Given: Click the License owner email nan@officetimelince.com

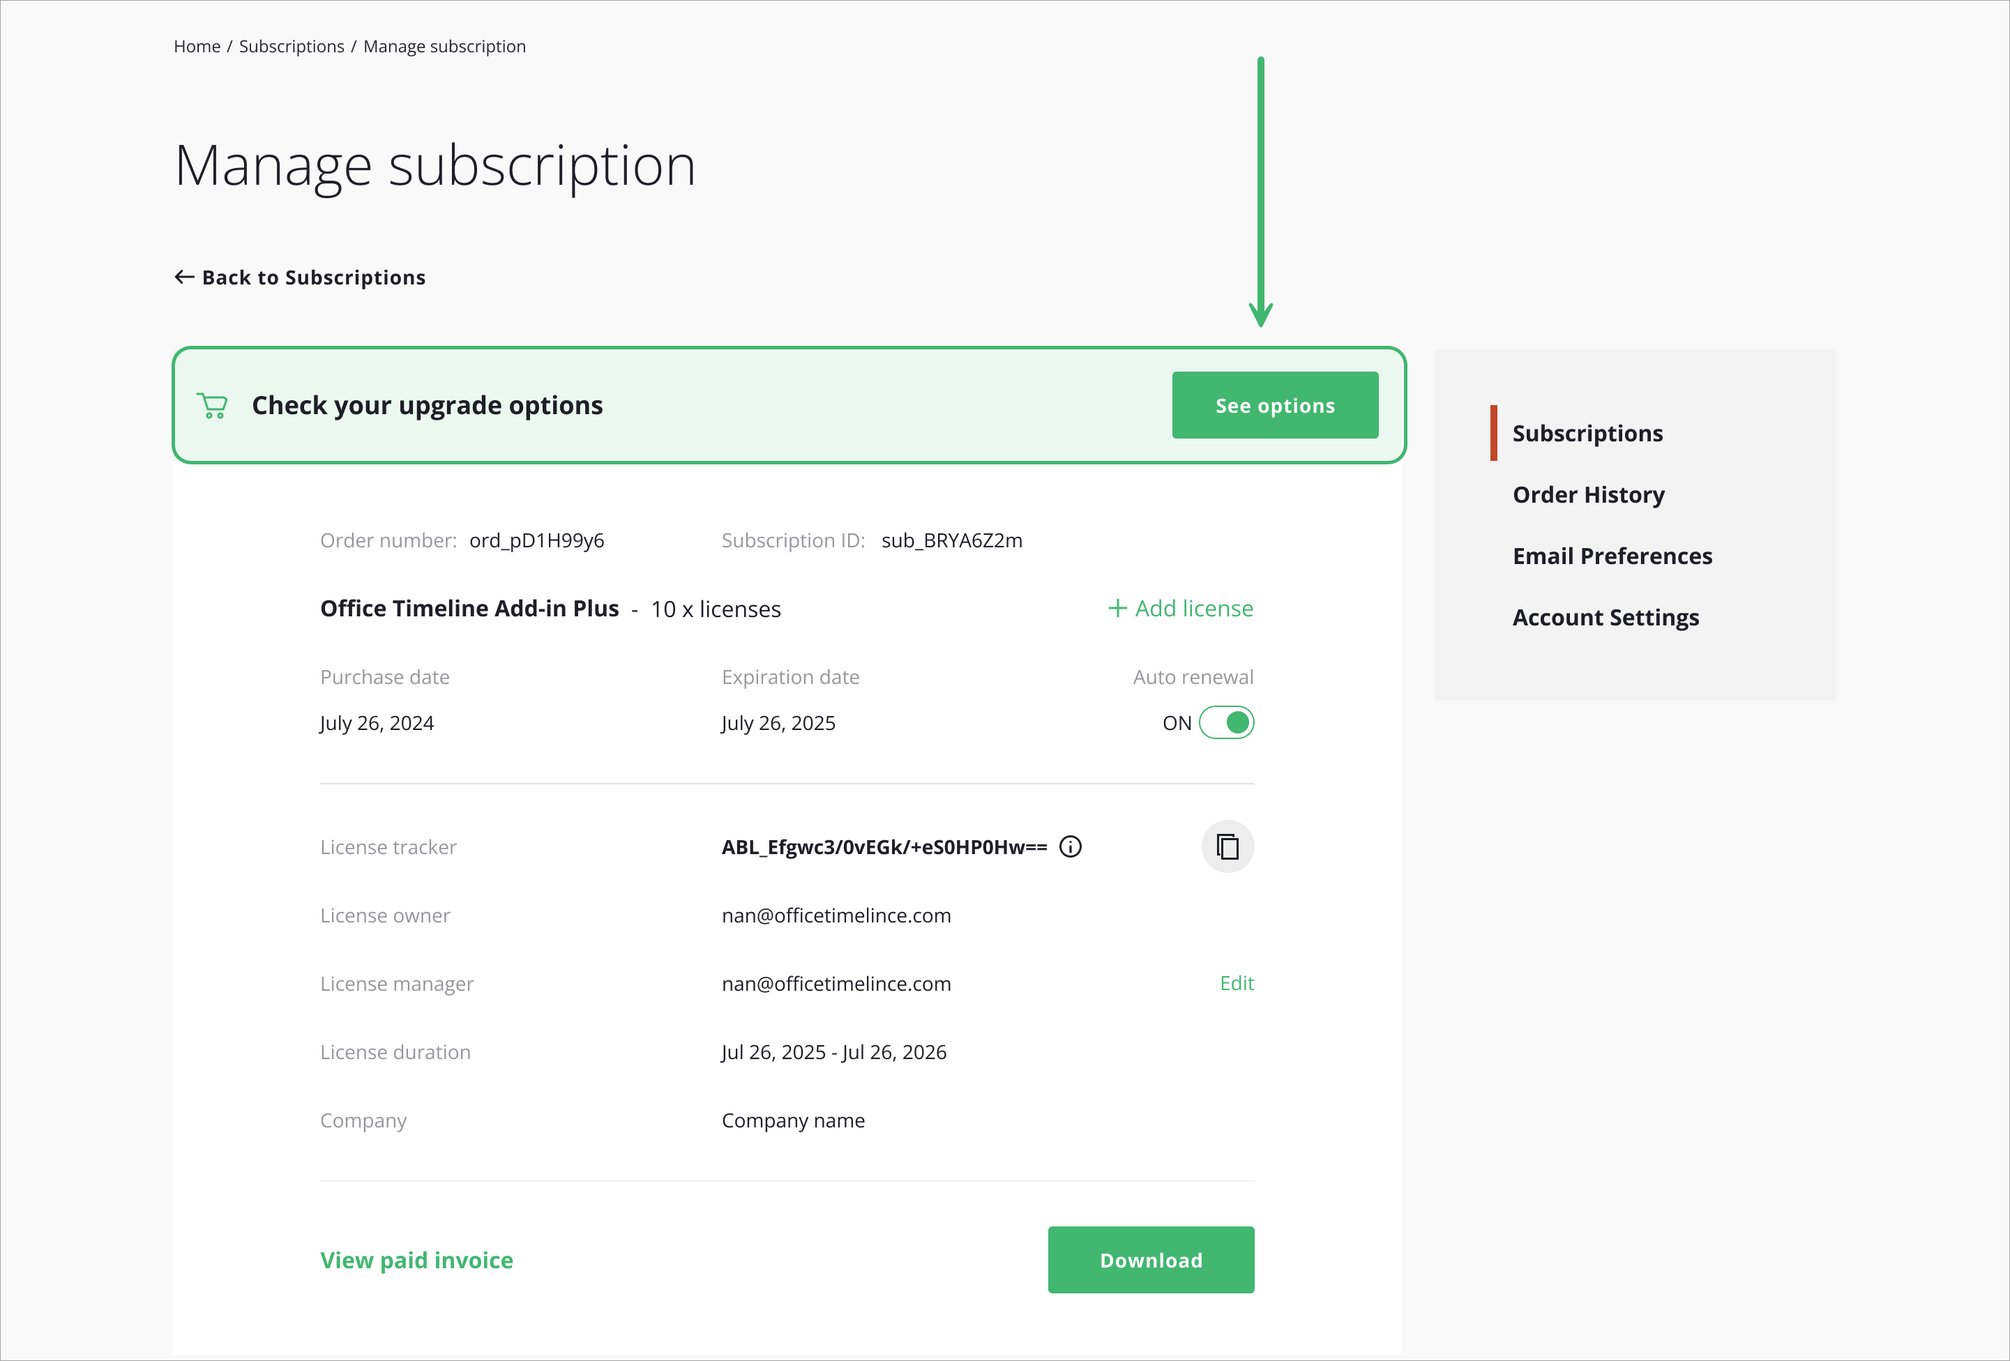Looking at the screenshot, I should click(x=836, y=915).
